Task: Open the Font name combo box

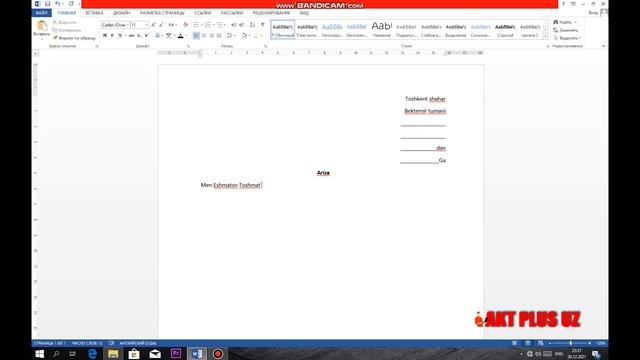Action: (x=115, y=25)
